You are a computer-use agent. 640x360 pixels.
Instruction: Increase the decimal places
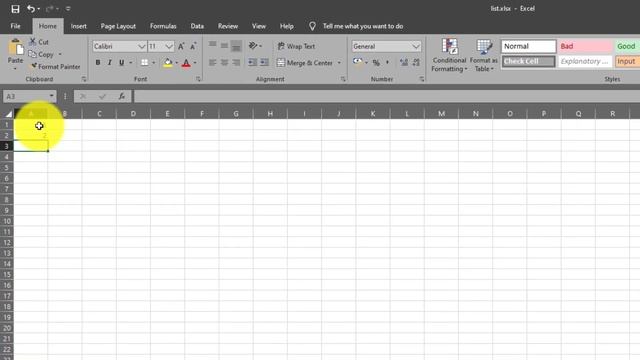tap(404, 62)
